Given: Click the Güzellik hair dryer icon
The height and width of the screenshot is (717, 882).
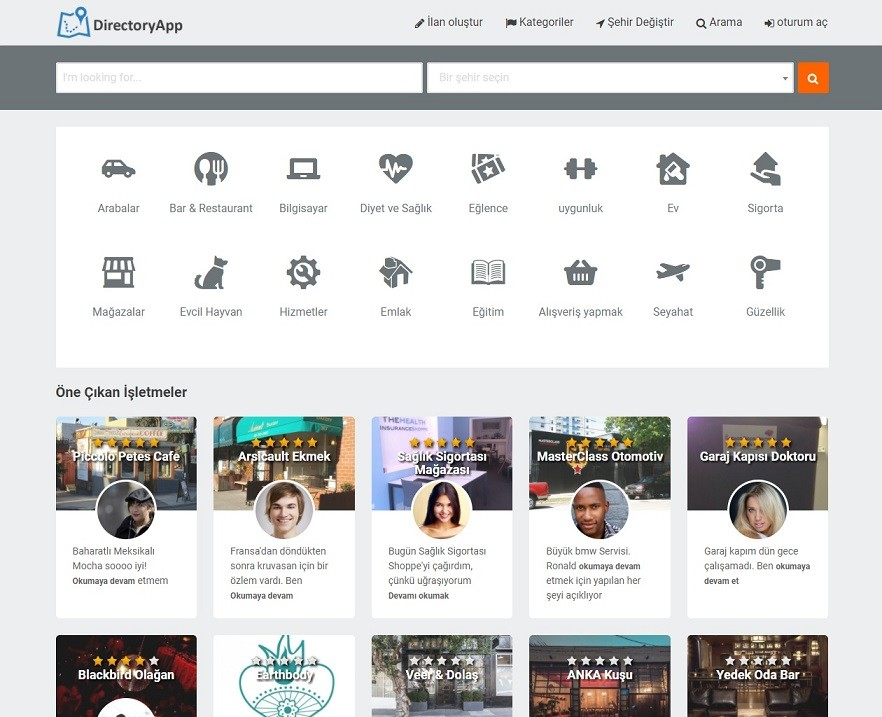Looking at the screenshot, I should [x=765, y=272].
